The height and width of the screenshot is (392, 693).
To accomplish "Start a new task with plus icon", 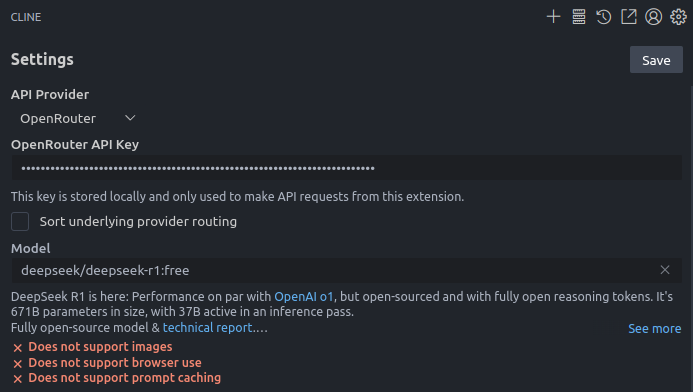I will 553,17.
